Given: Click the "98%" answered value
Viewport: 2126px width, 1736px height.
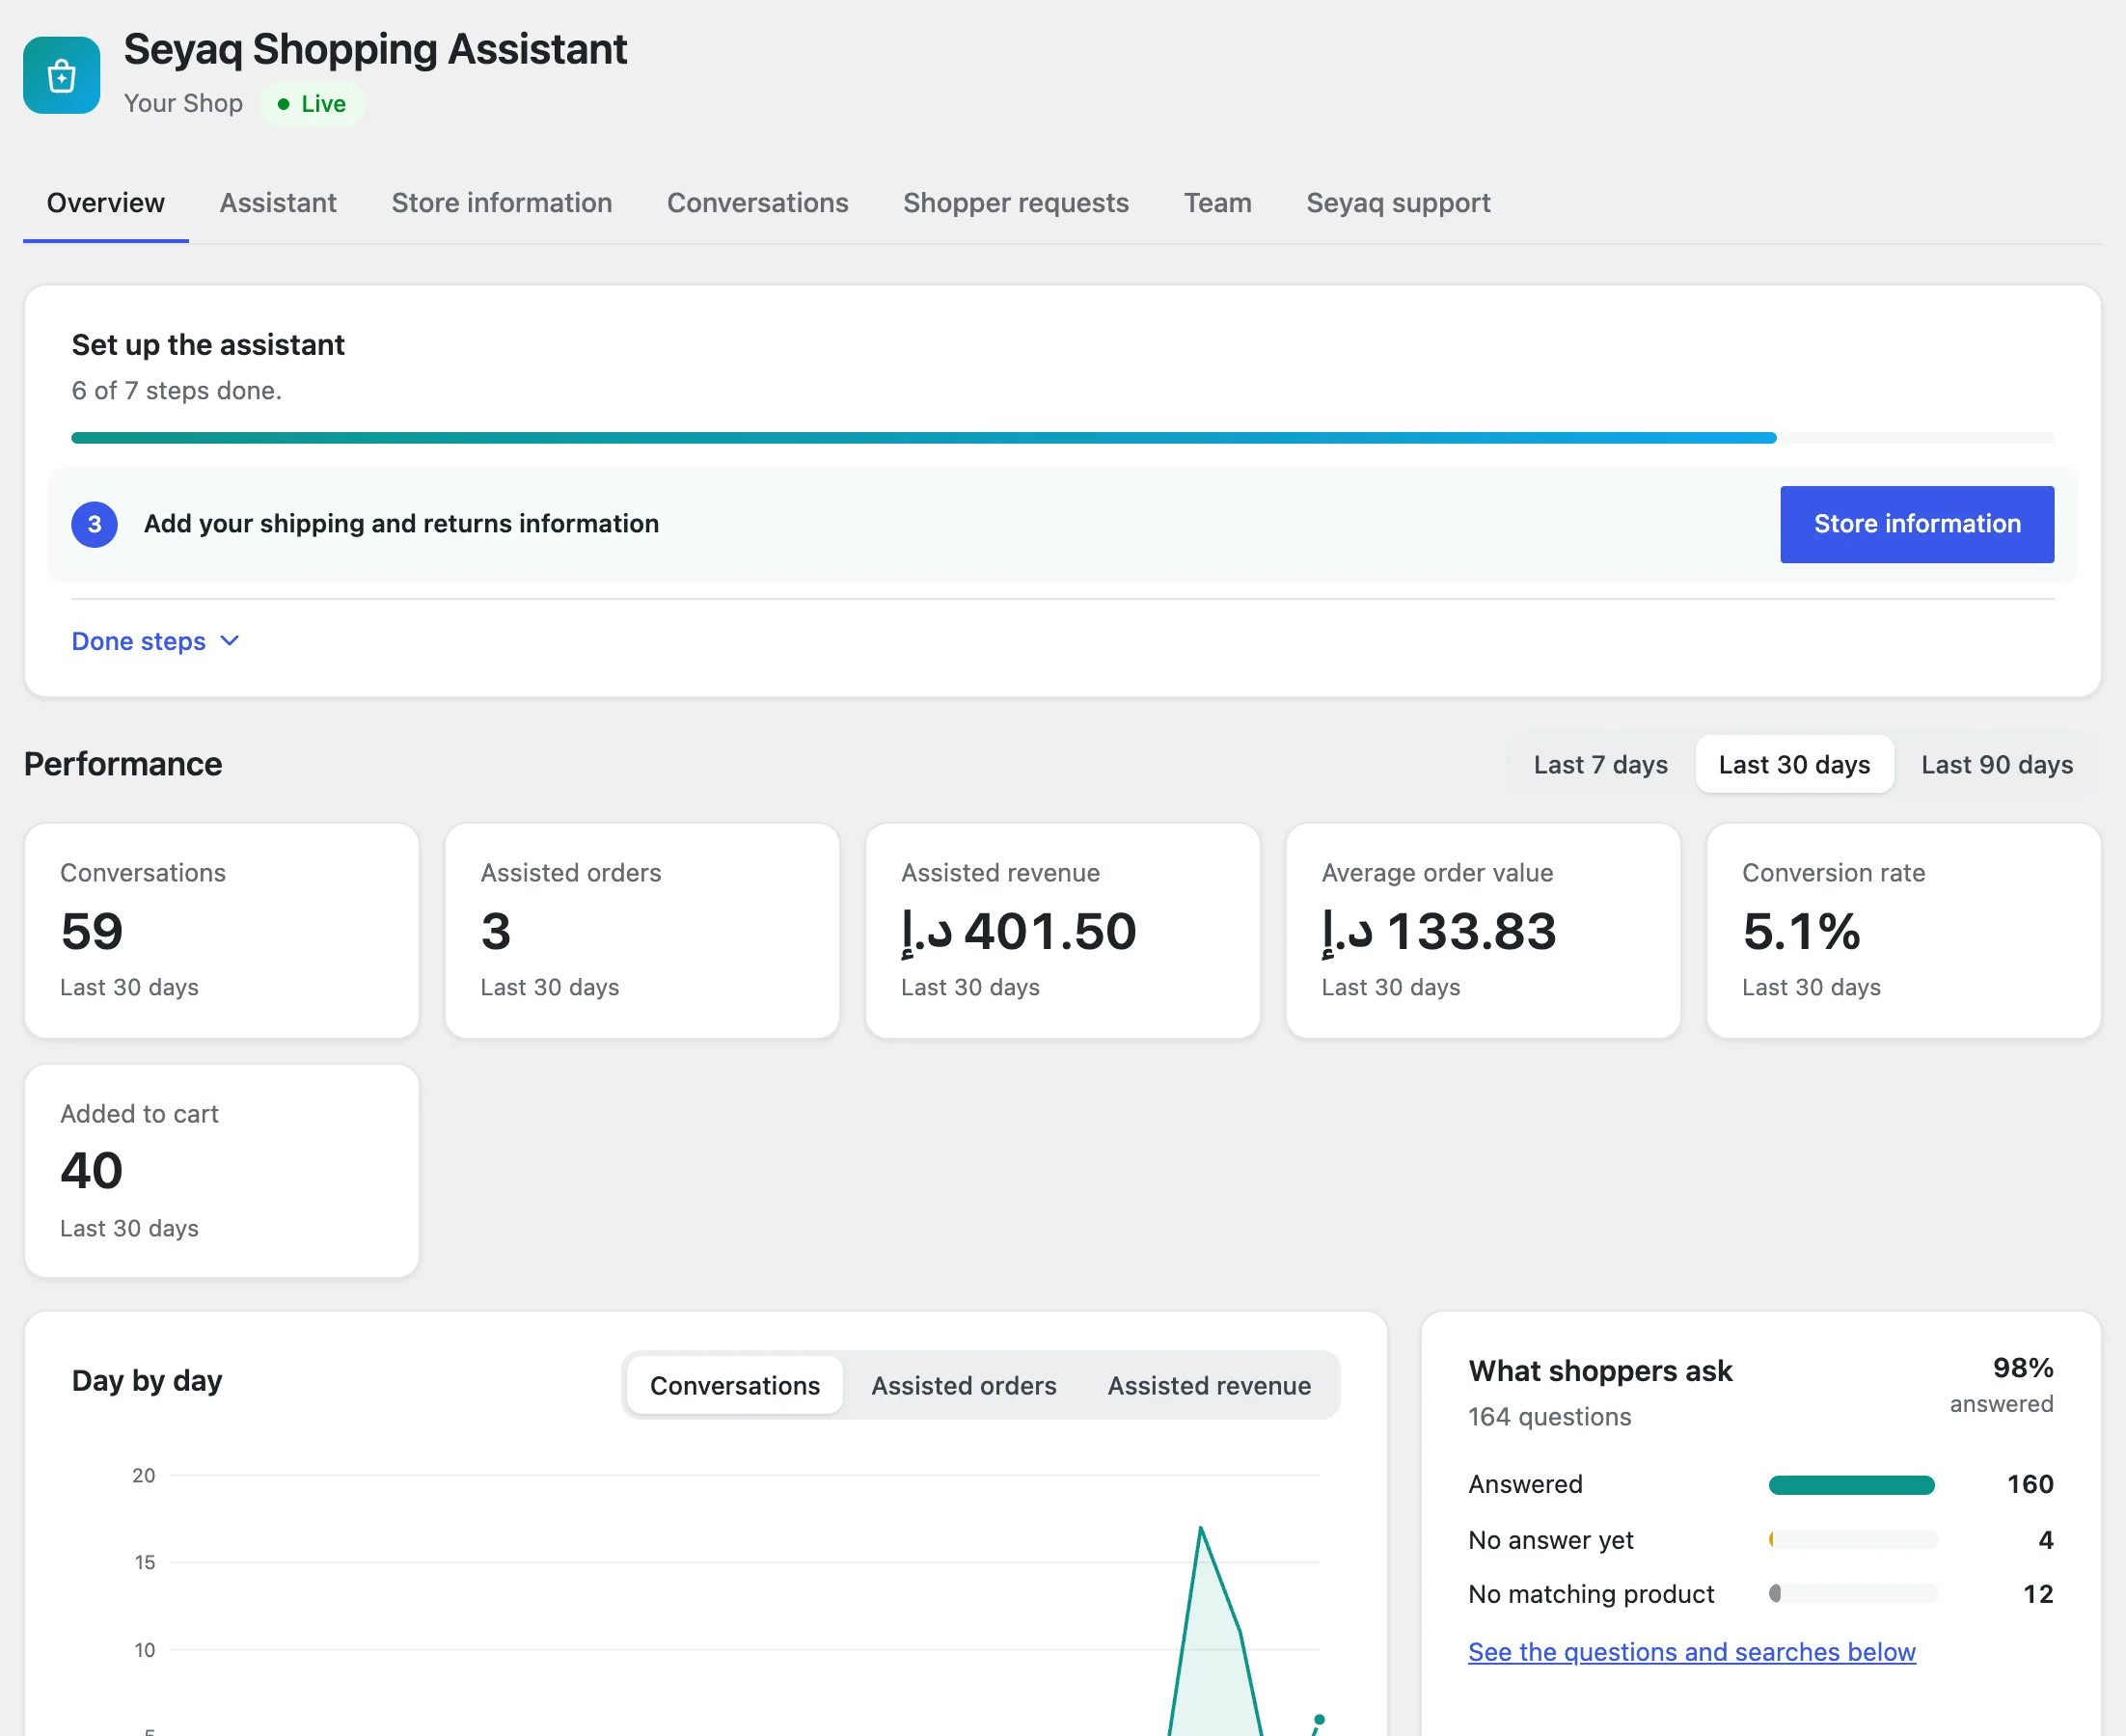Looking at the screenshot, I should 2022,1368.
